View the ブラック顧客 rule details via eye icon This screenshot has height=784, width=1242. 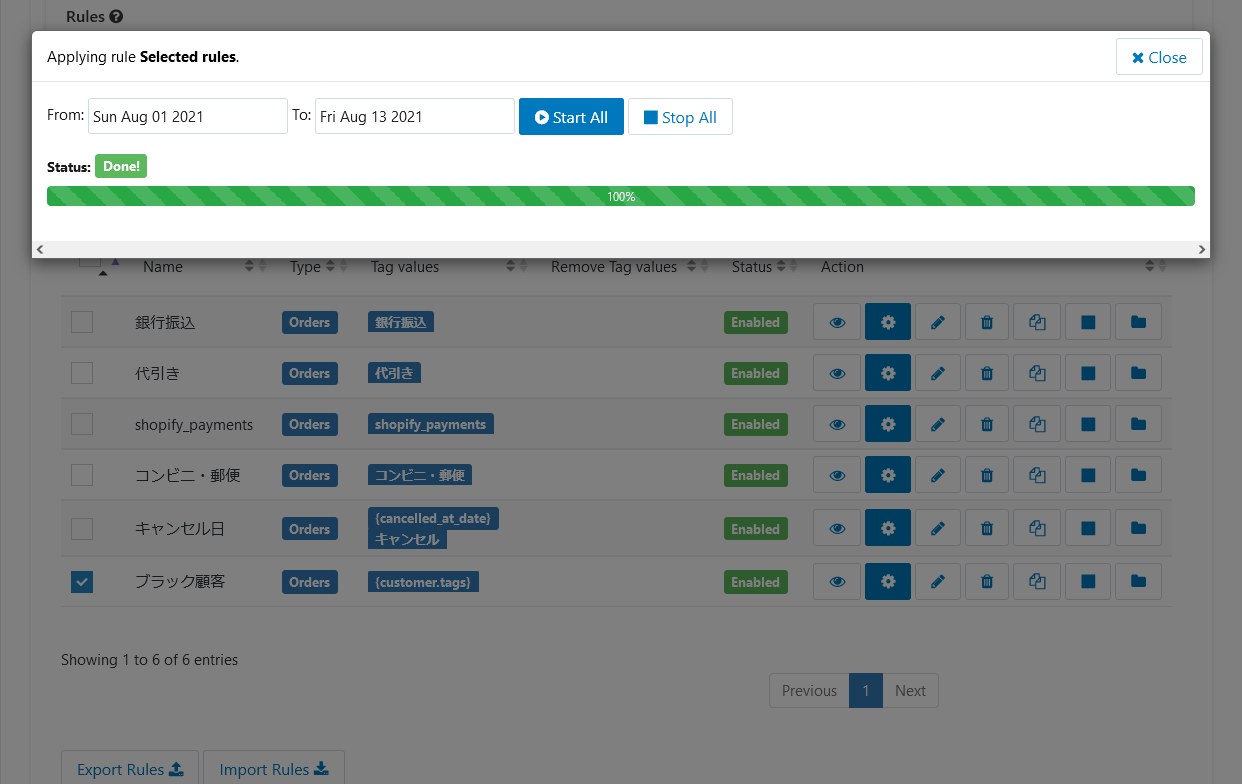tap(837, 581)
